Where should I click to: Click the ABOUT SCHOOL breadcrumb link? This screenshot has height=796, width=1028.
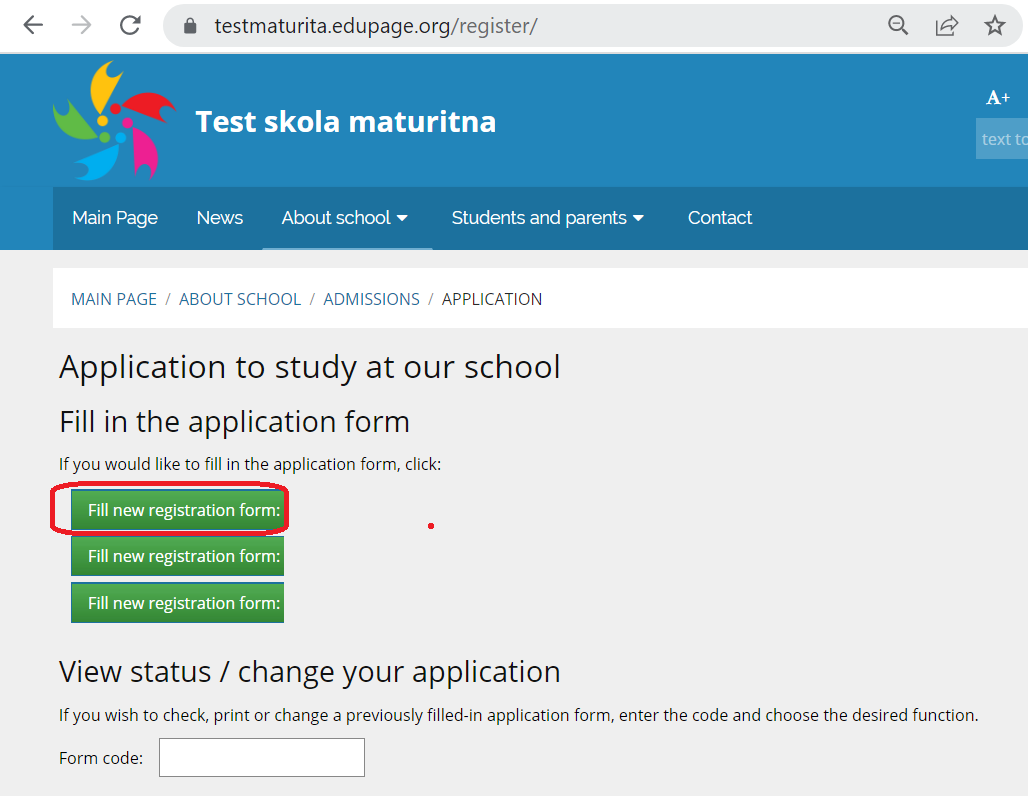240,299
